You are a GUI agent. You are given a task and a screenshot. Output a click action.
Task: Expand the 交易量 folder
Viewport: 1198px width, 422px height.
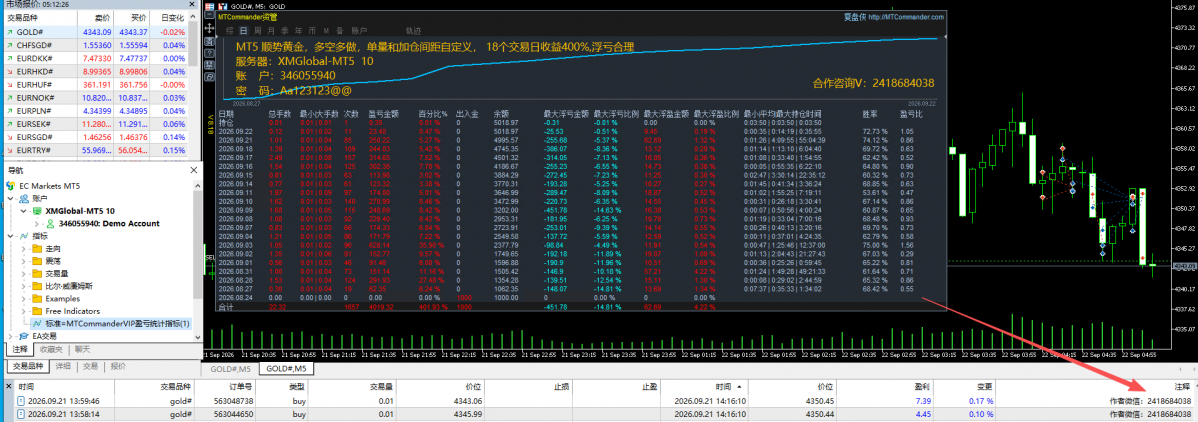coord(23,274)
